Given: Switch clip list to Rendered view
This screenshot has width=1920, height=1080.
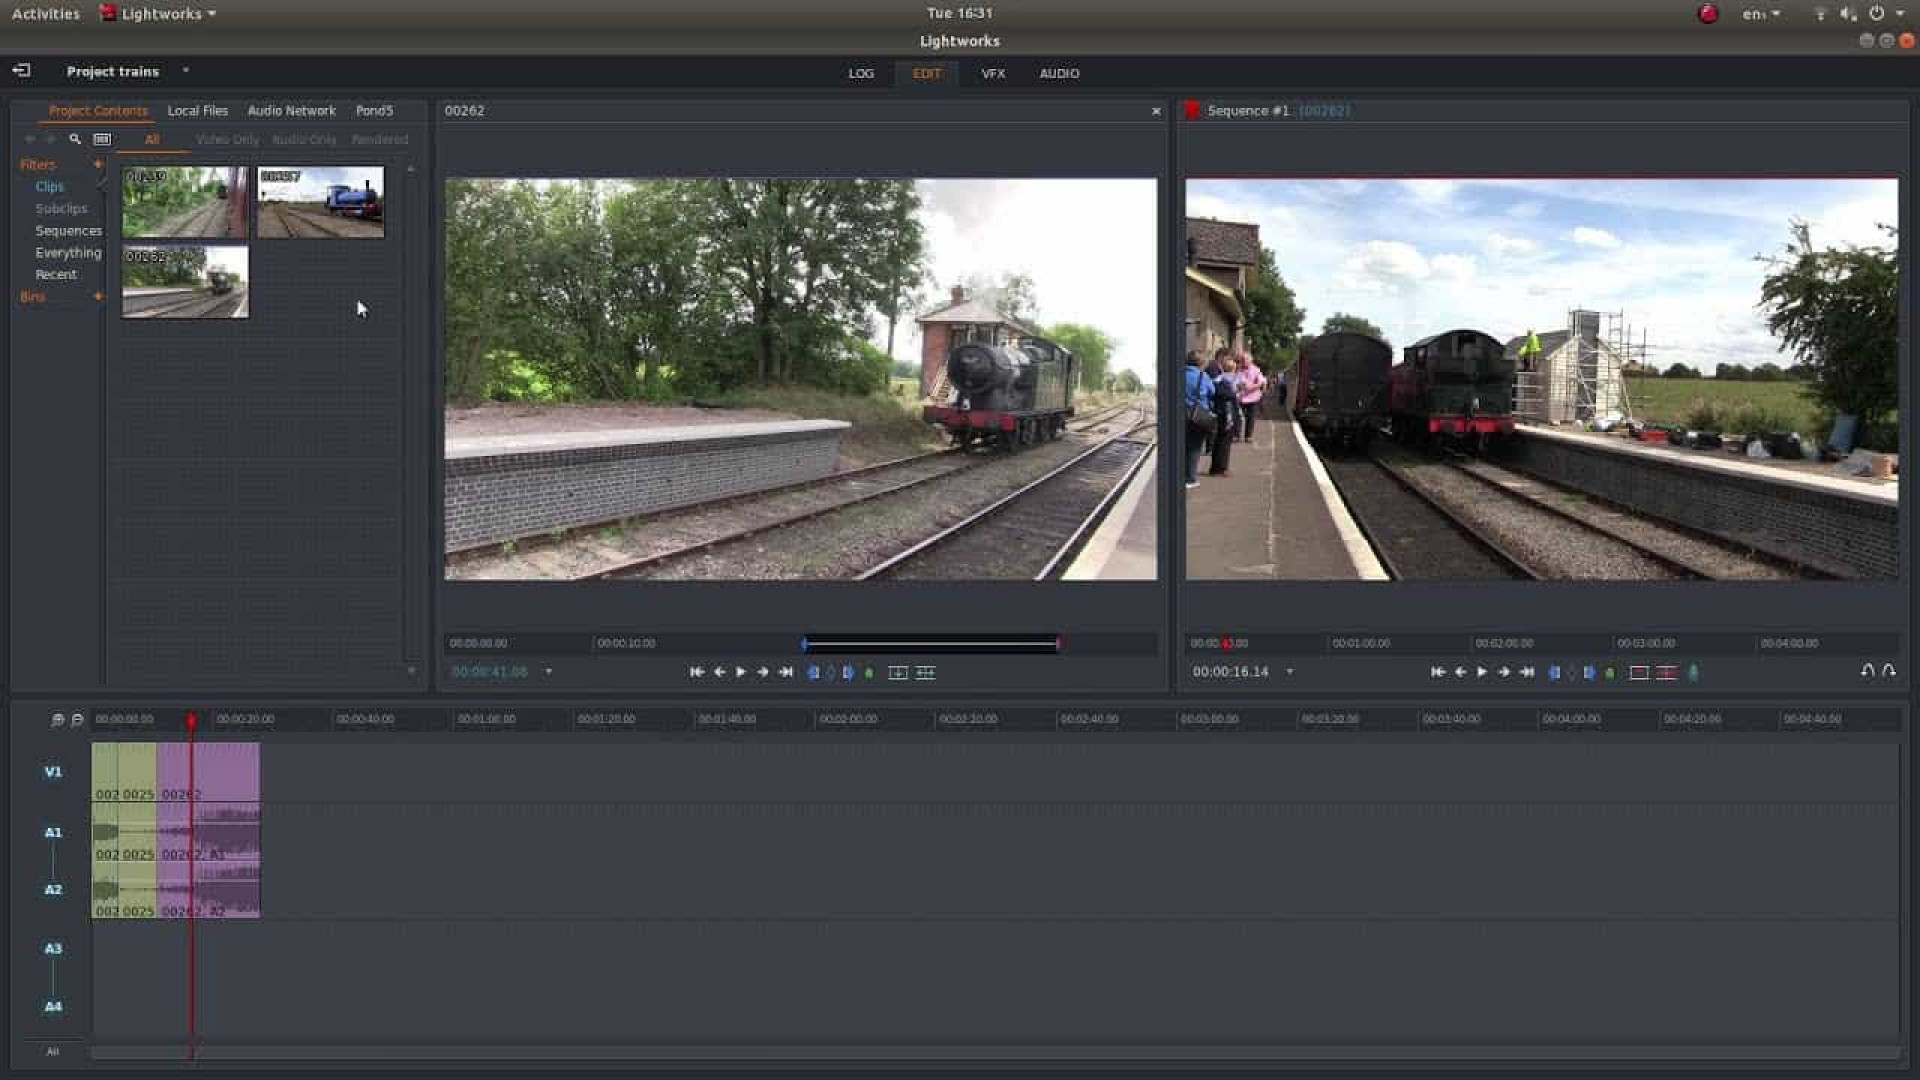Looking at the screenshot, I should pyautogui.click(x=379, y=140).
